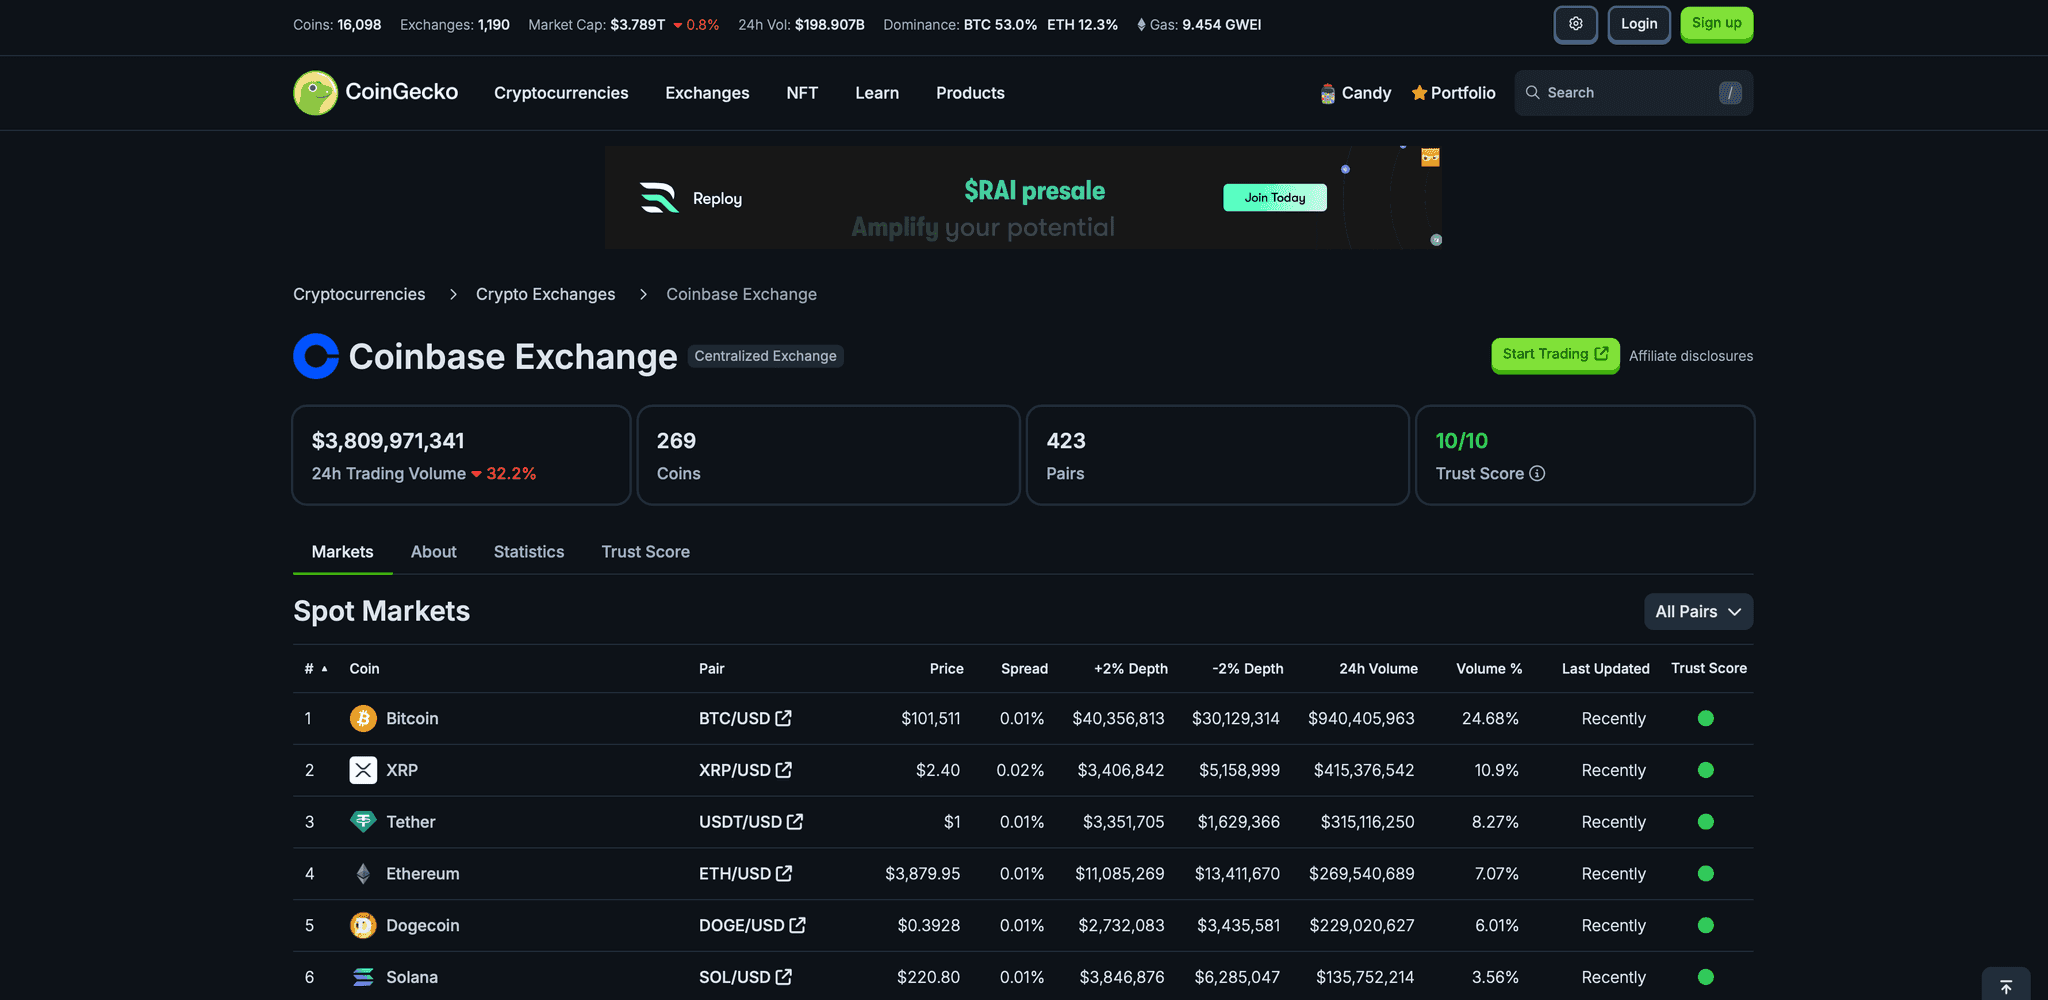Expand the All Pairs dropdown

(1697, 612)
